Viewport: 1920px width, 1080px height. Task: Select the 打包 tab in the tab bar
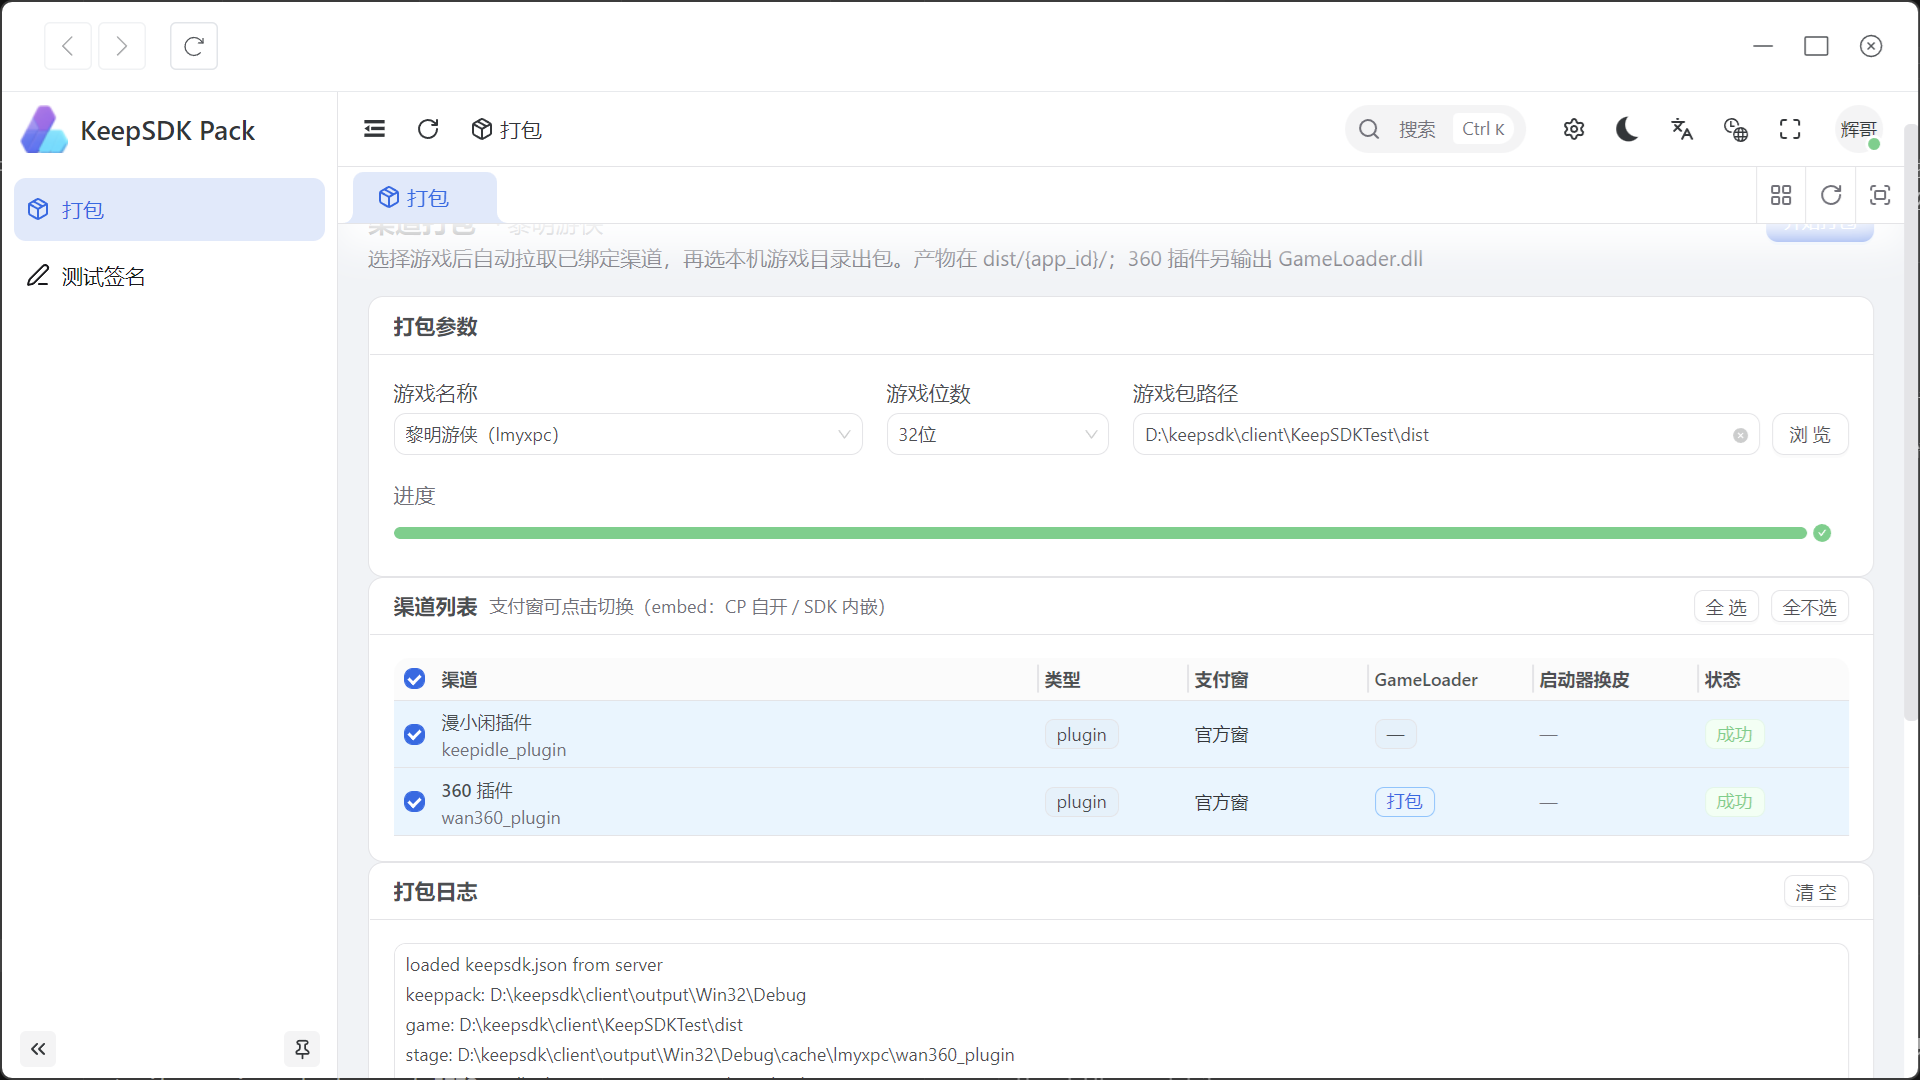tap(424, 197)
